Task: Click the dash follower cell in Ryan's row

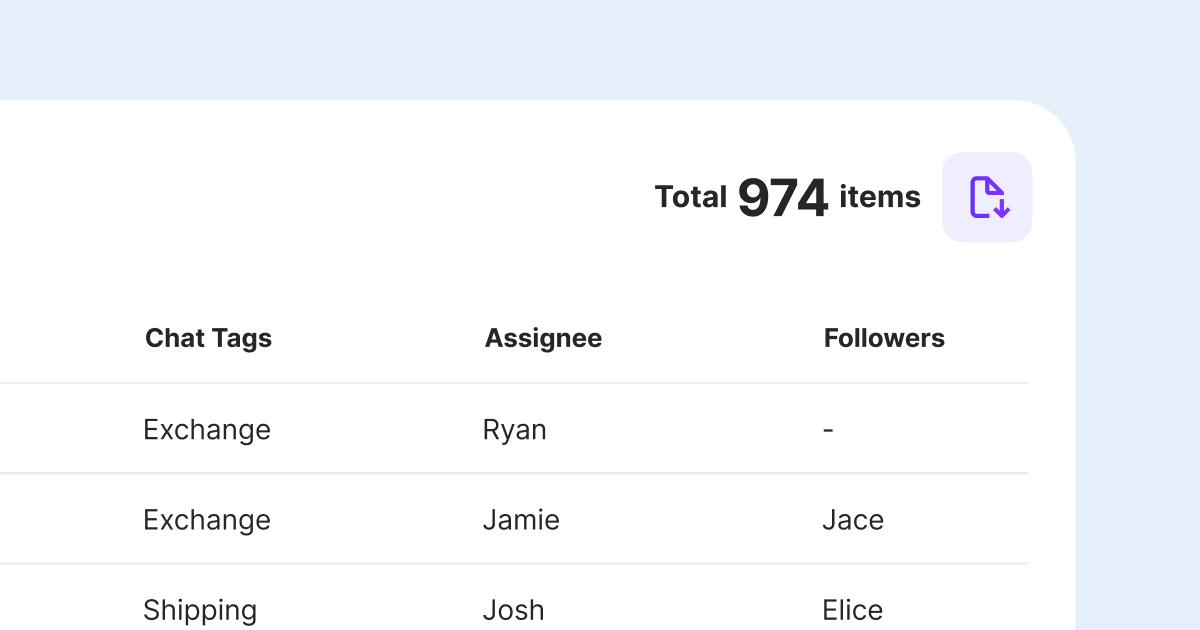Action: (828, 430)
